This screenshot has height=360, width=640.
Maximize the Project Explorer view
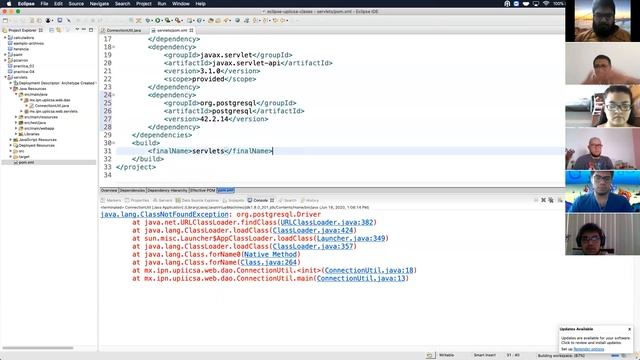[91, 30]
